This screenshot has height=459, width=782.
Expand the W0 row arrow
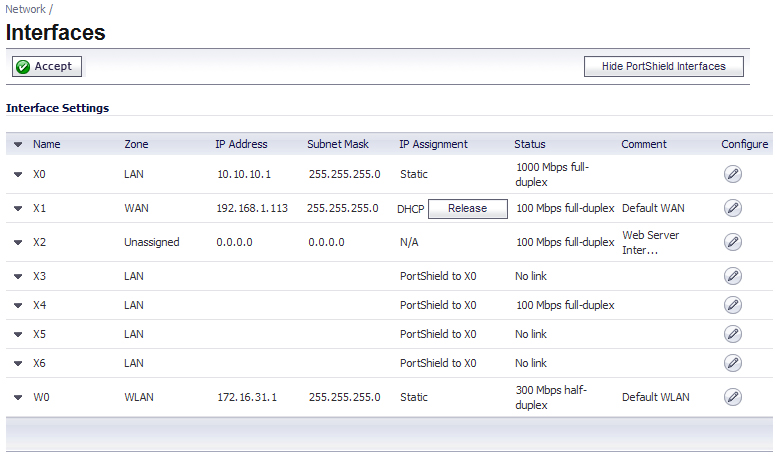coord(18,398)
